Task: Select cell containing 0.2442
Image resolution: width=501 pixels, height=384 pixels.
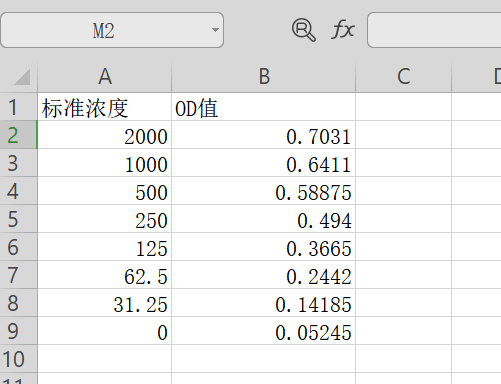Action: [264, 275]
